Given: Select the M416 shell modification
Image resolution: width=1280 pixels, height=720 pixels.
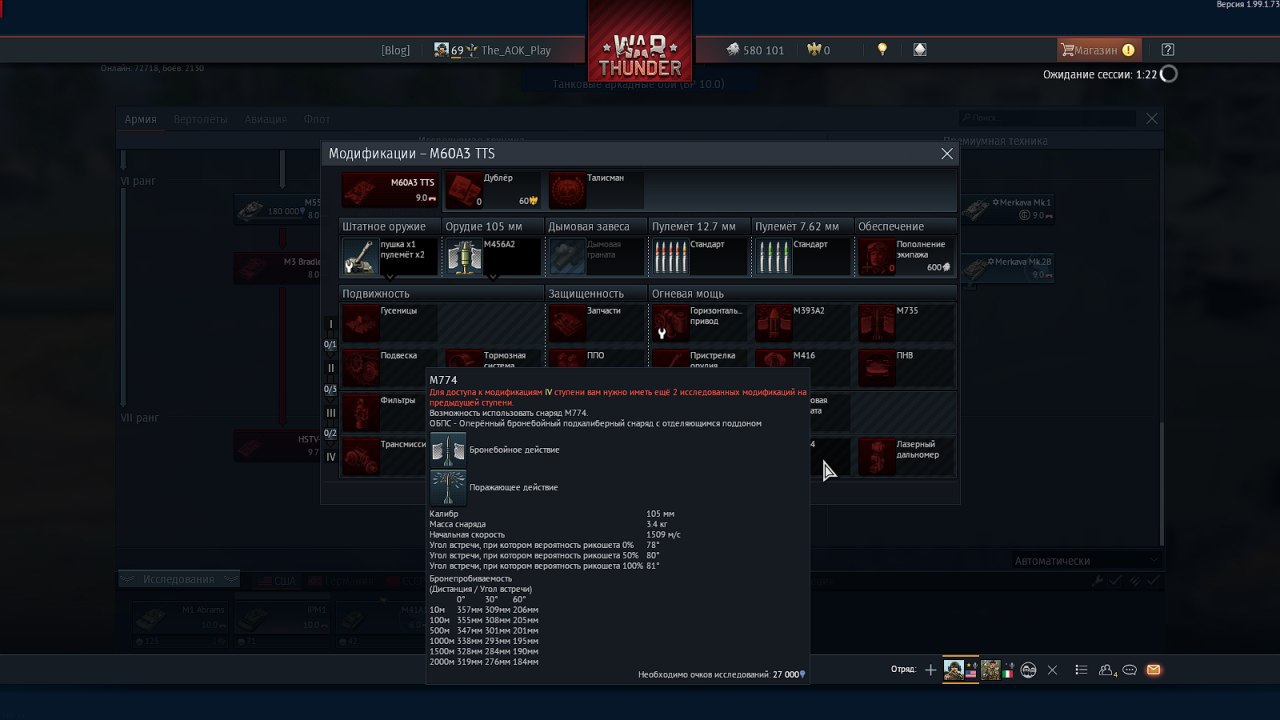Looking at the screenshot, I should click(803, 360).
